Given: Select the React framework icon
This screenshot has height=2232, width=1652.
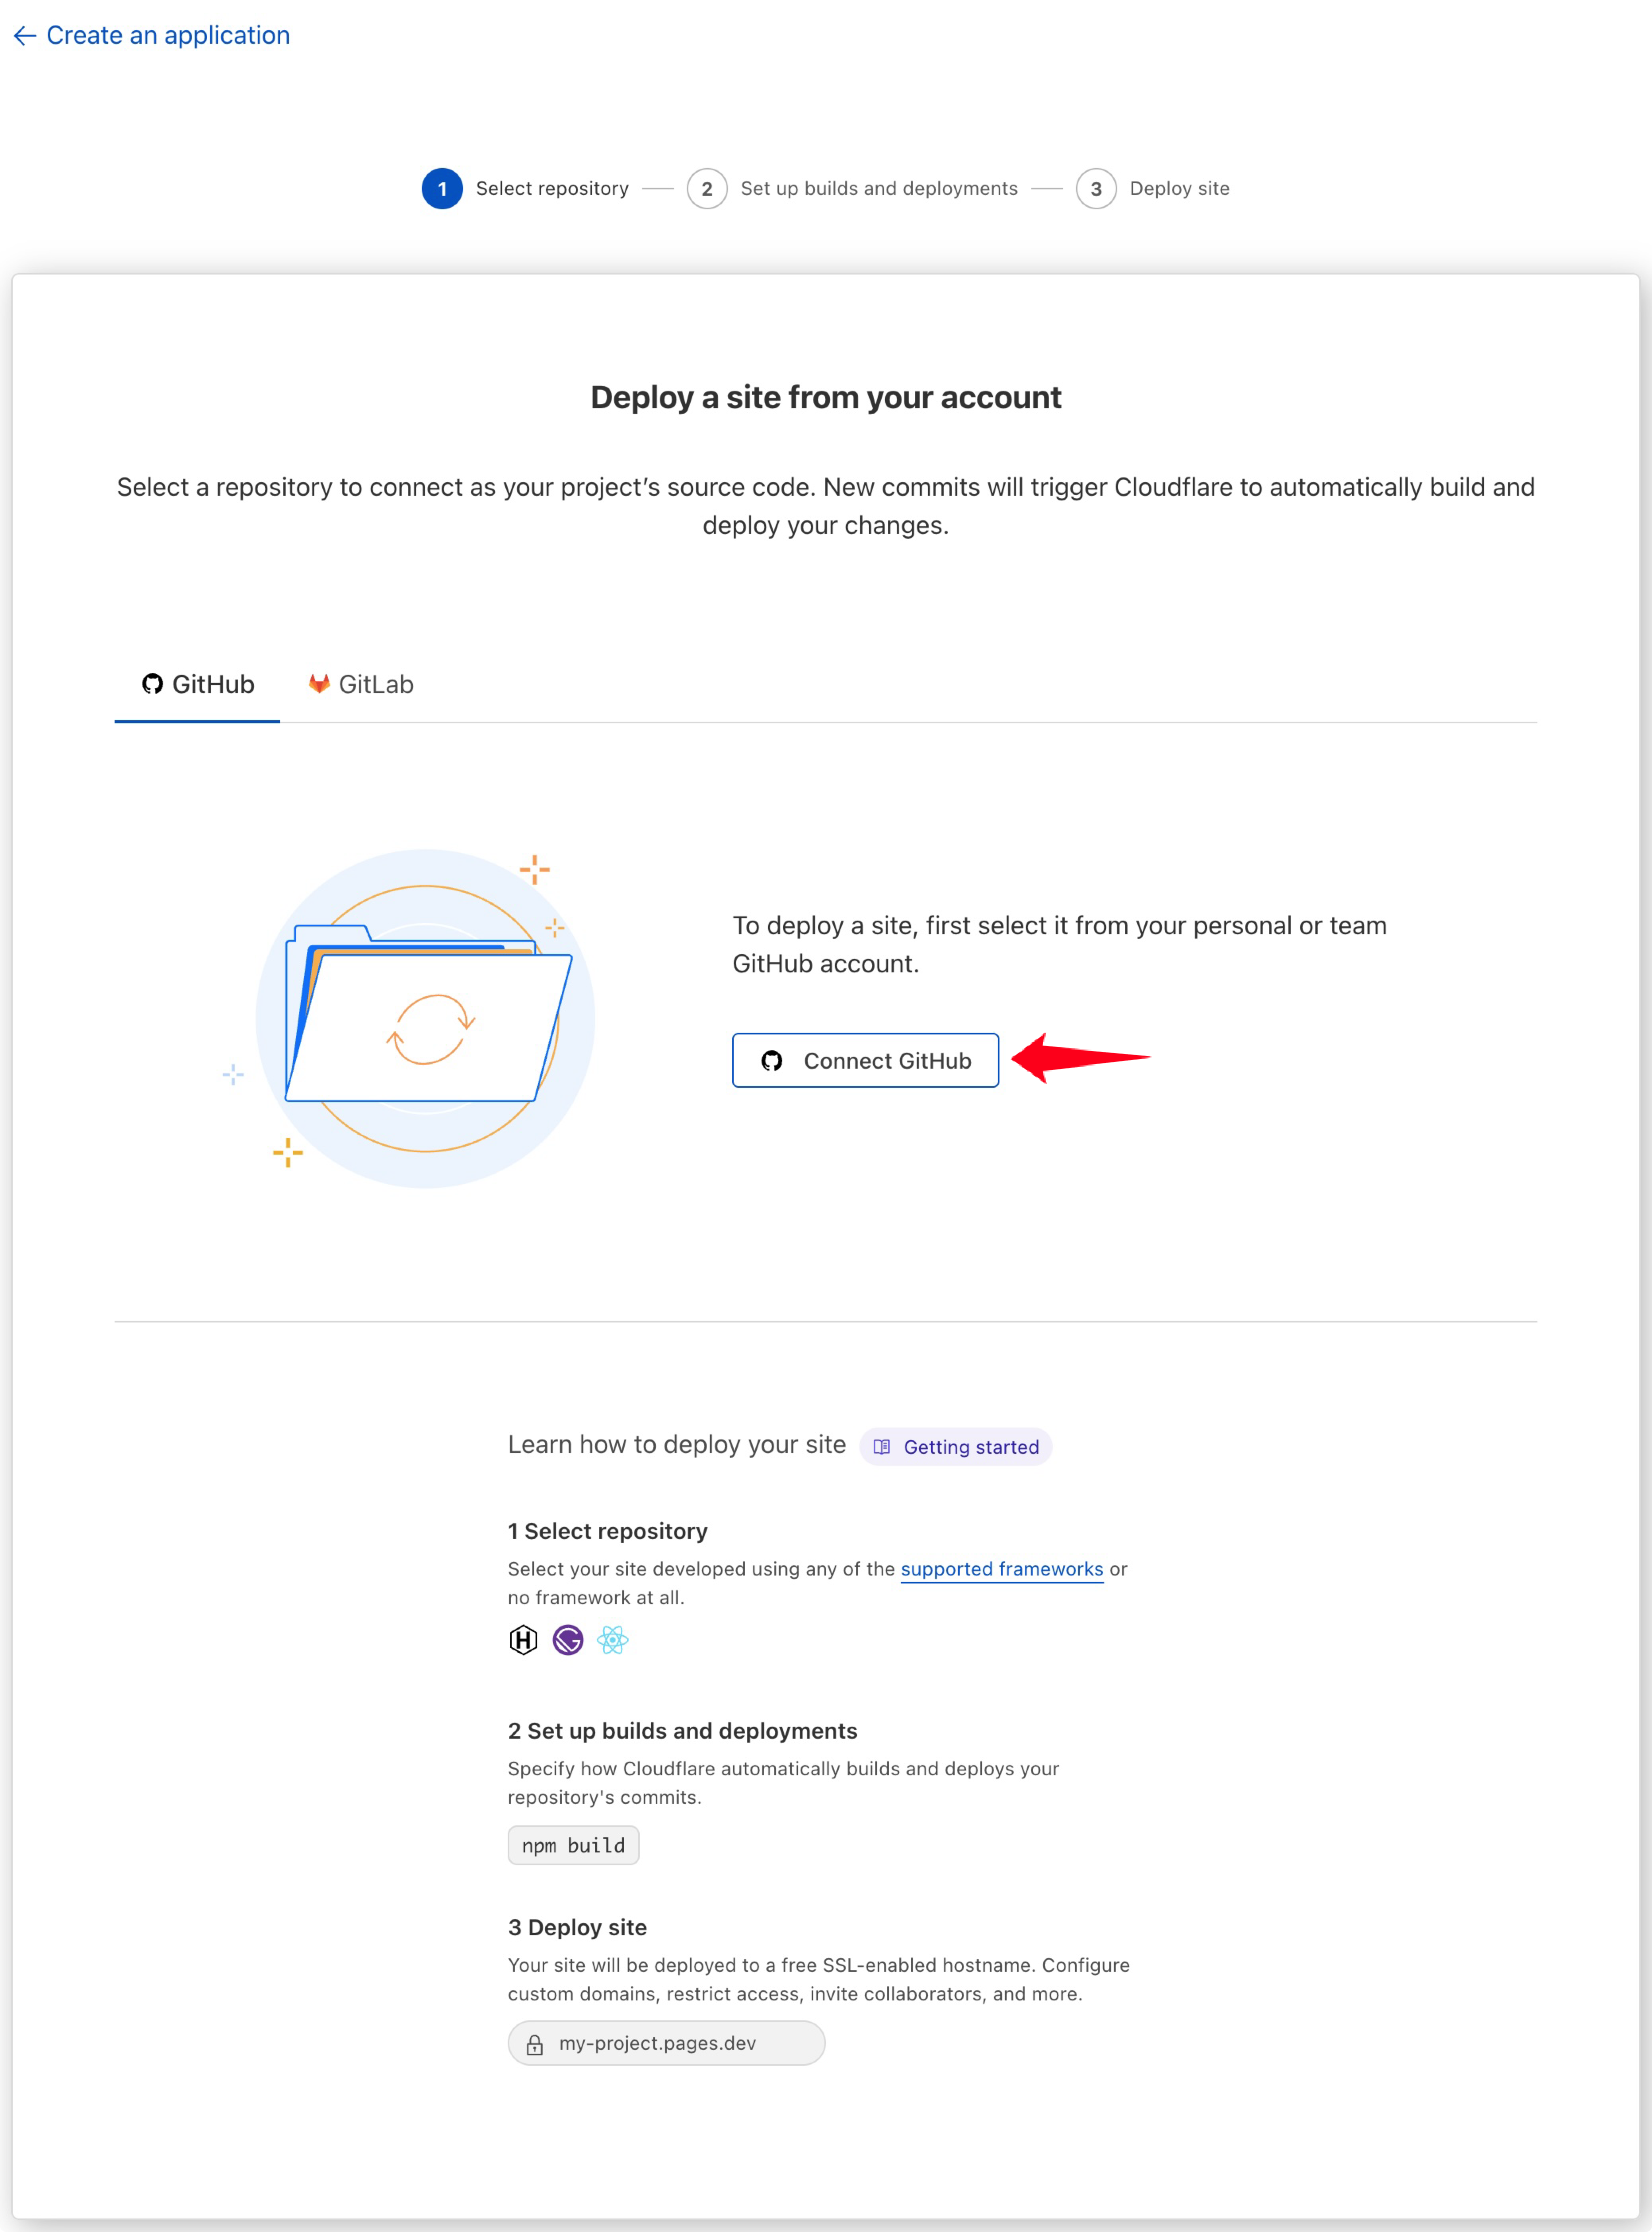Looking at the screenshot, I should [x=613, y=1639].
